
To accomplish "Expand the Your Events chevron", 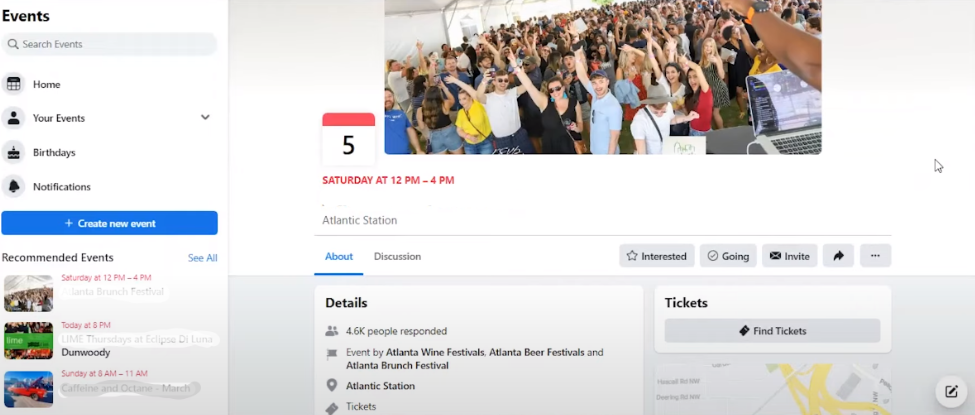I will tap(205, 118).
